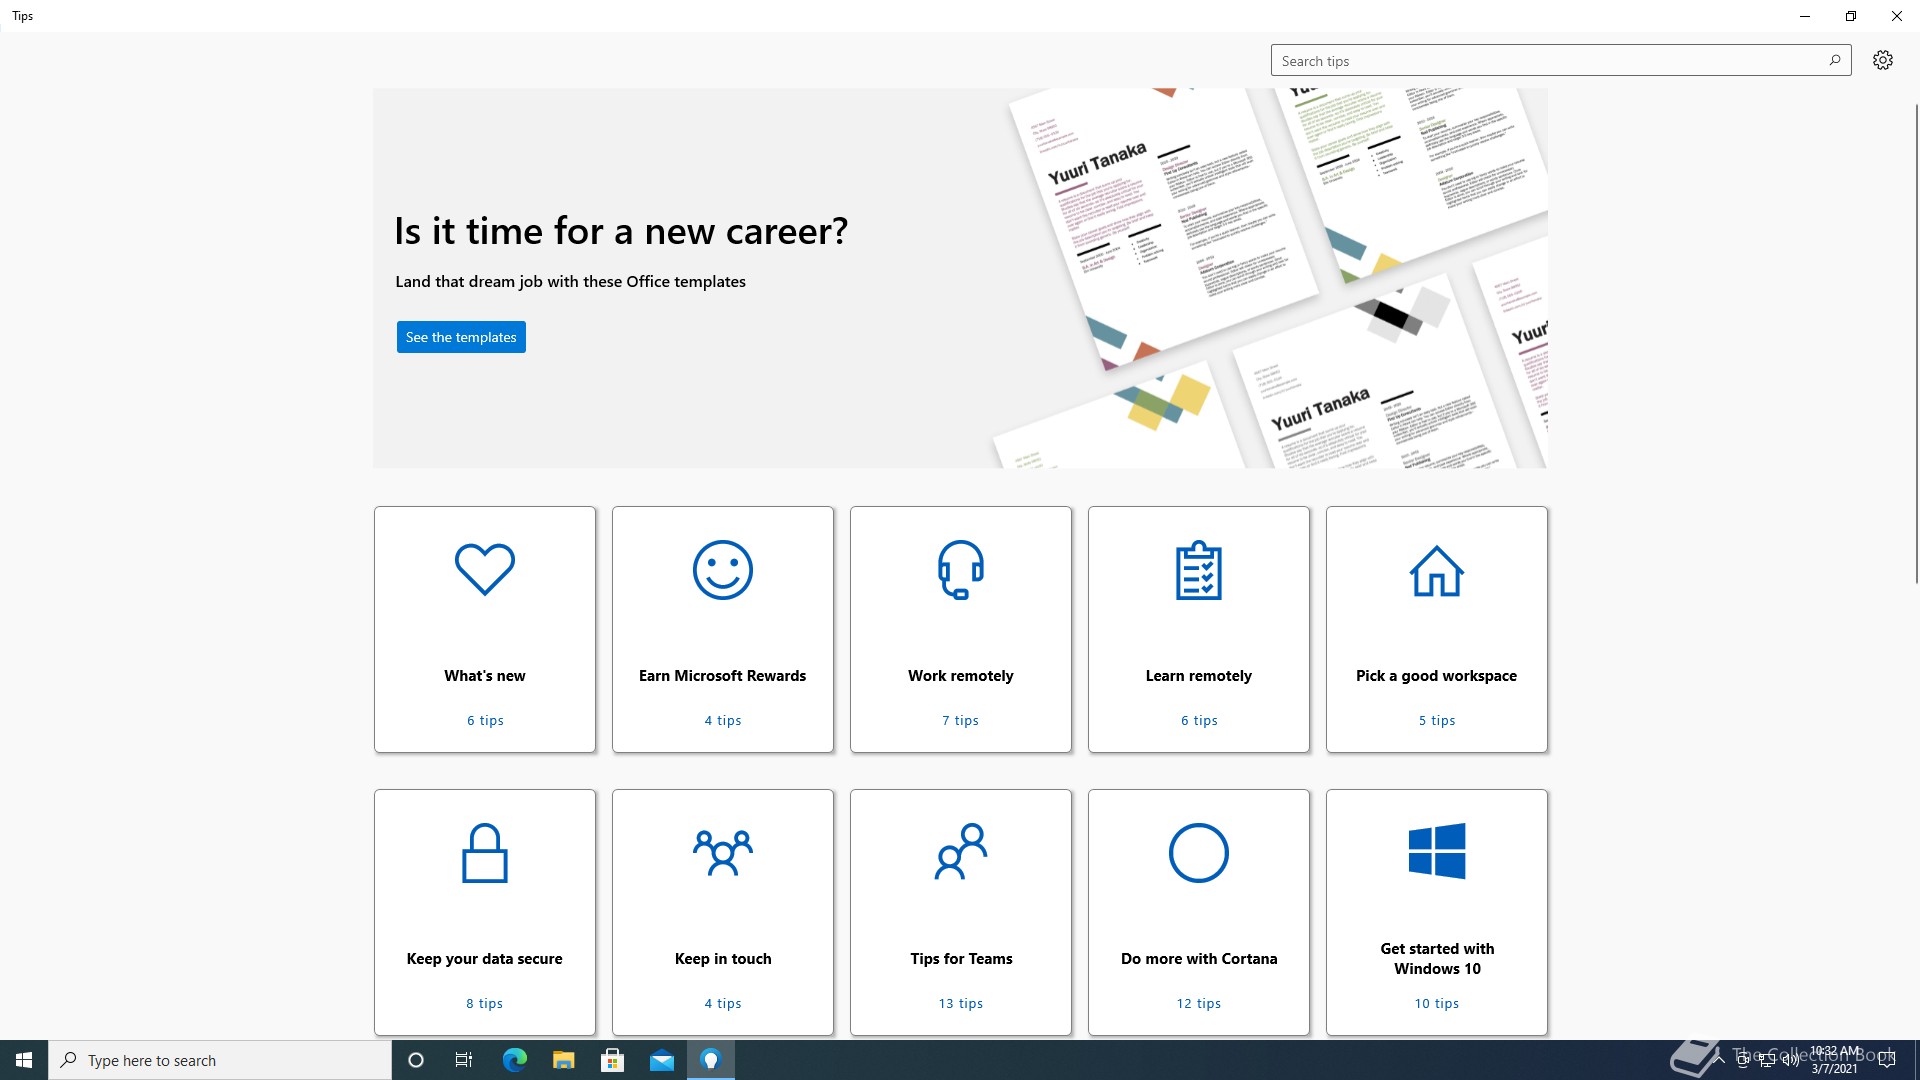Viewport: 1920px width, 1080px height.
Task: Open File Explorer from the taskbar
Action: pyautogui.click(x=563, y=1060)
